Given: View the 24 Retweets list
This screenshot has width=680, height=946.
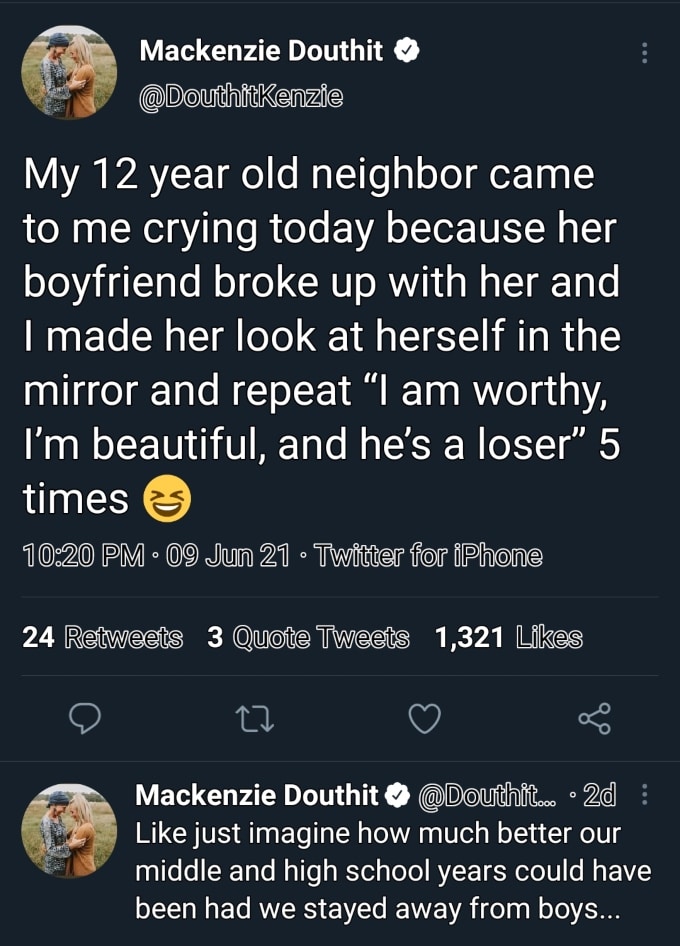Looking at the screenshot, I should (102, 637).
